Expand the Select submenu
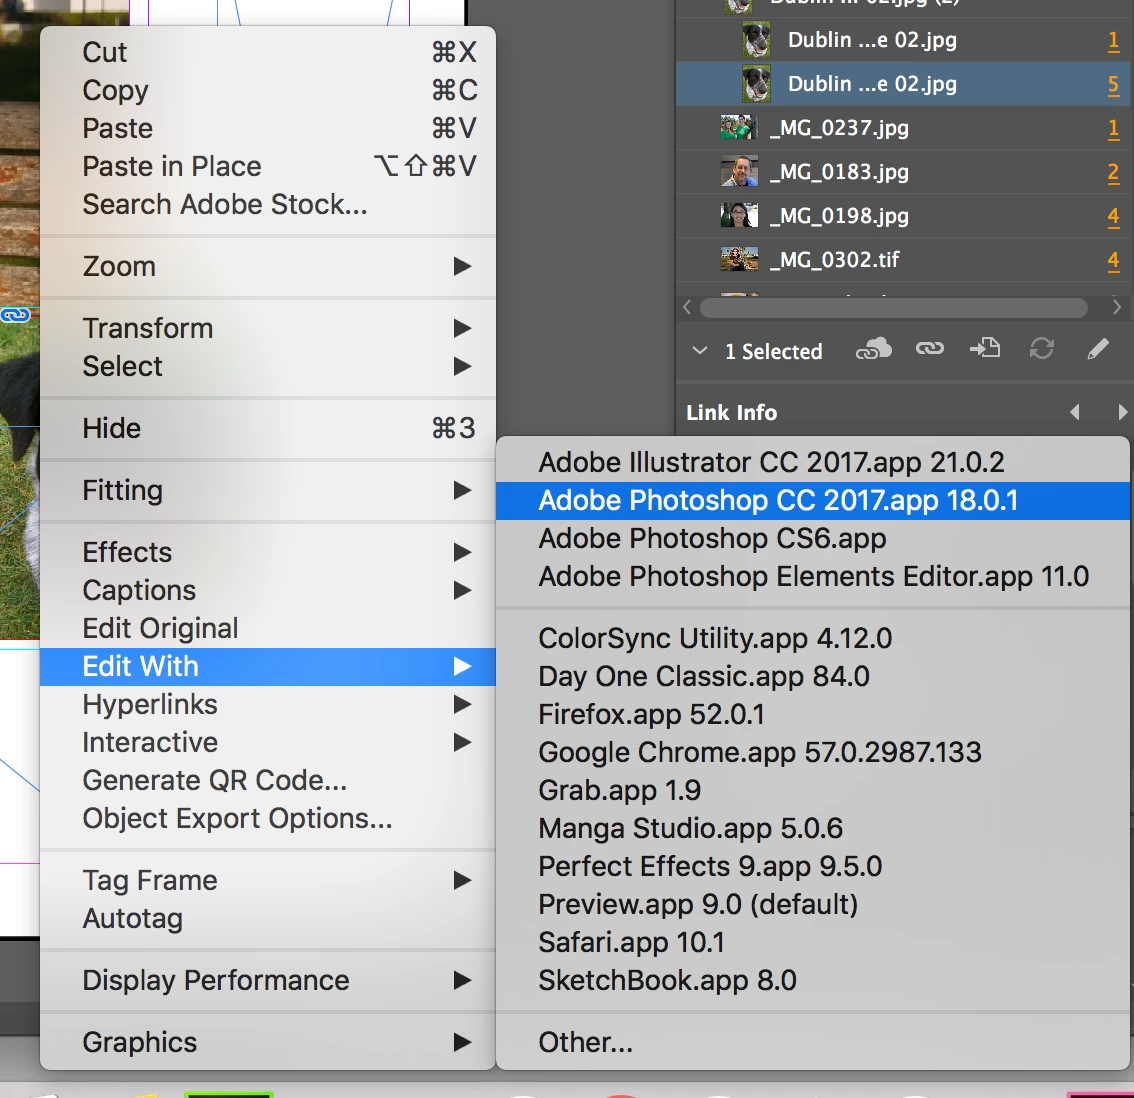The width and height of the screenshot is (1134, 1098). coord(268,366)
